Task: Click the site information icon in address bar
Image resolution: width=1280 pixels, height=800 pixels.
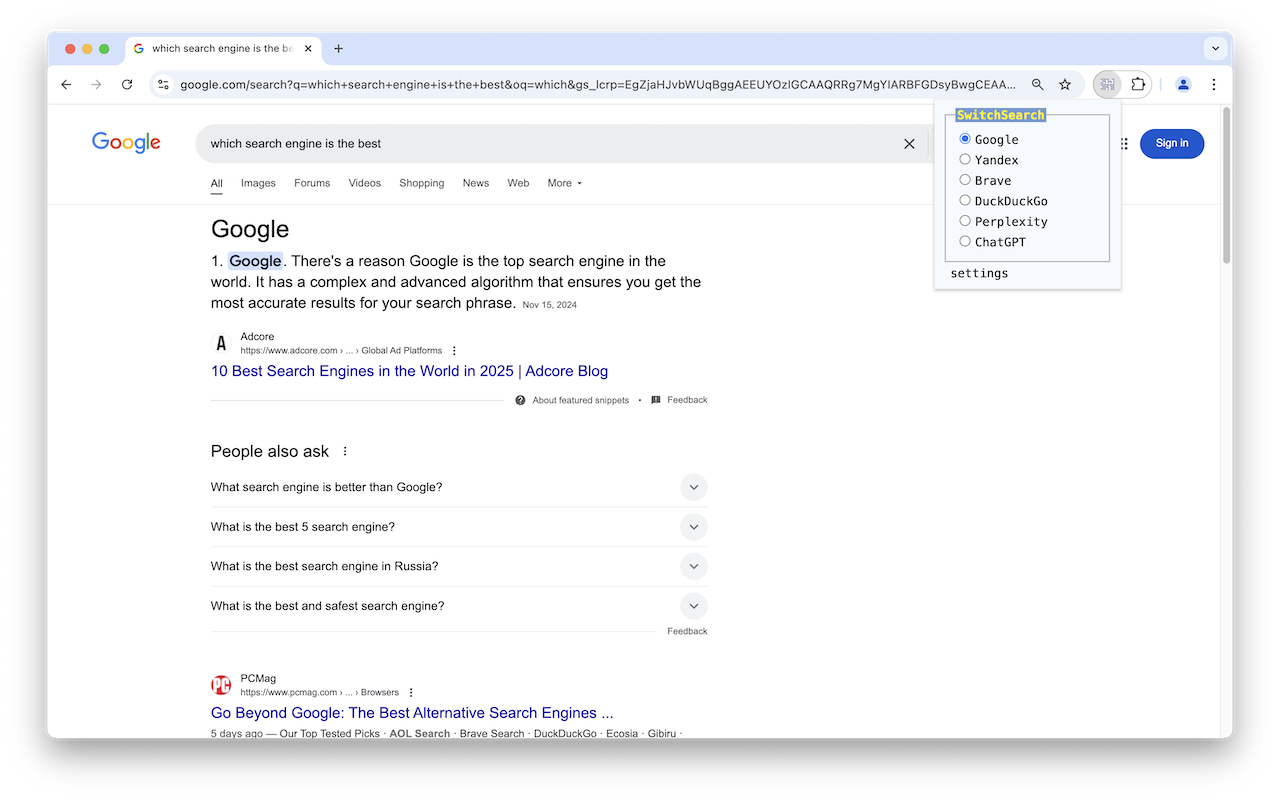Action: (x=163, y=85)
